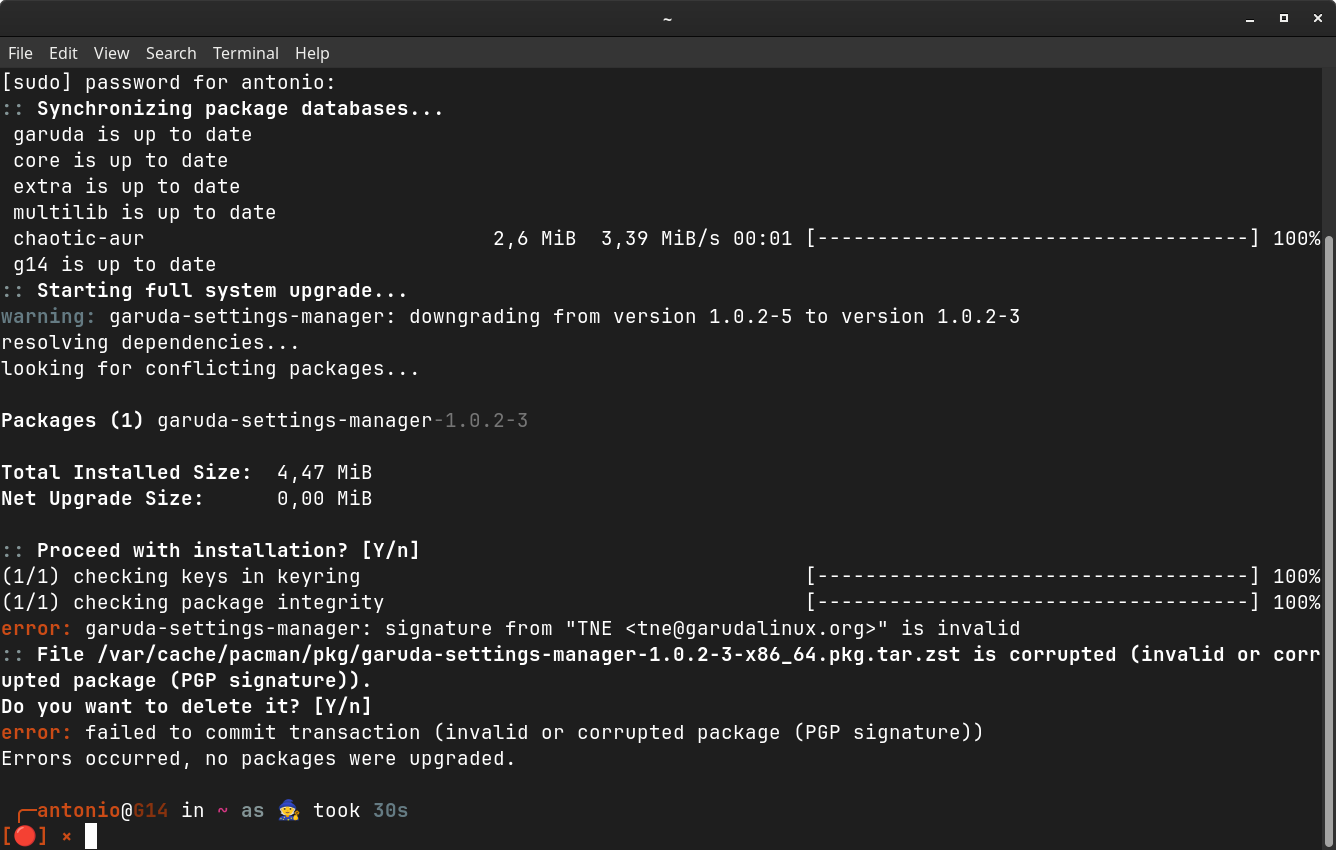
Task: Open the Search menu
Action: pyautogui.click(x=171, y=53)
